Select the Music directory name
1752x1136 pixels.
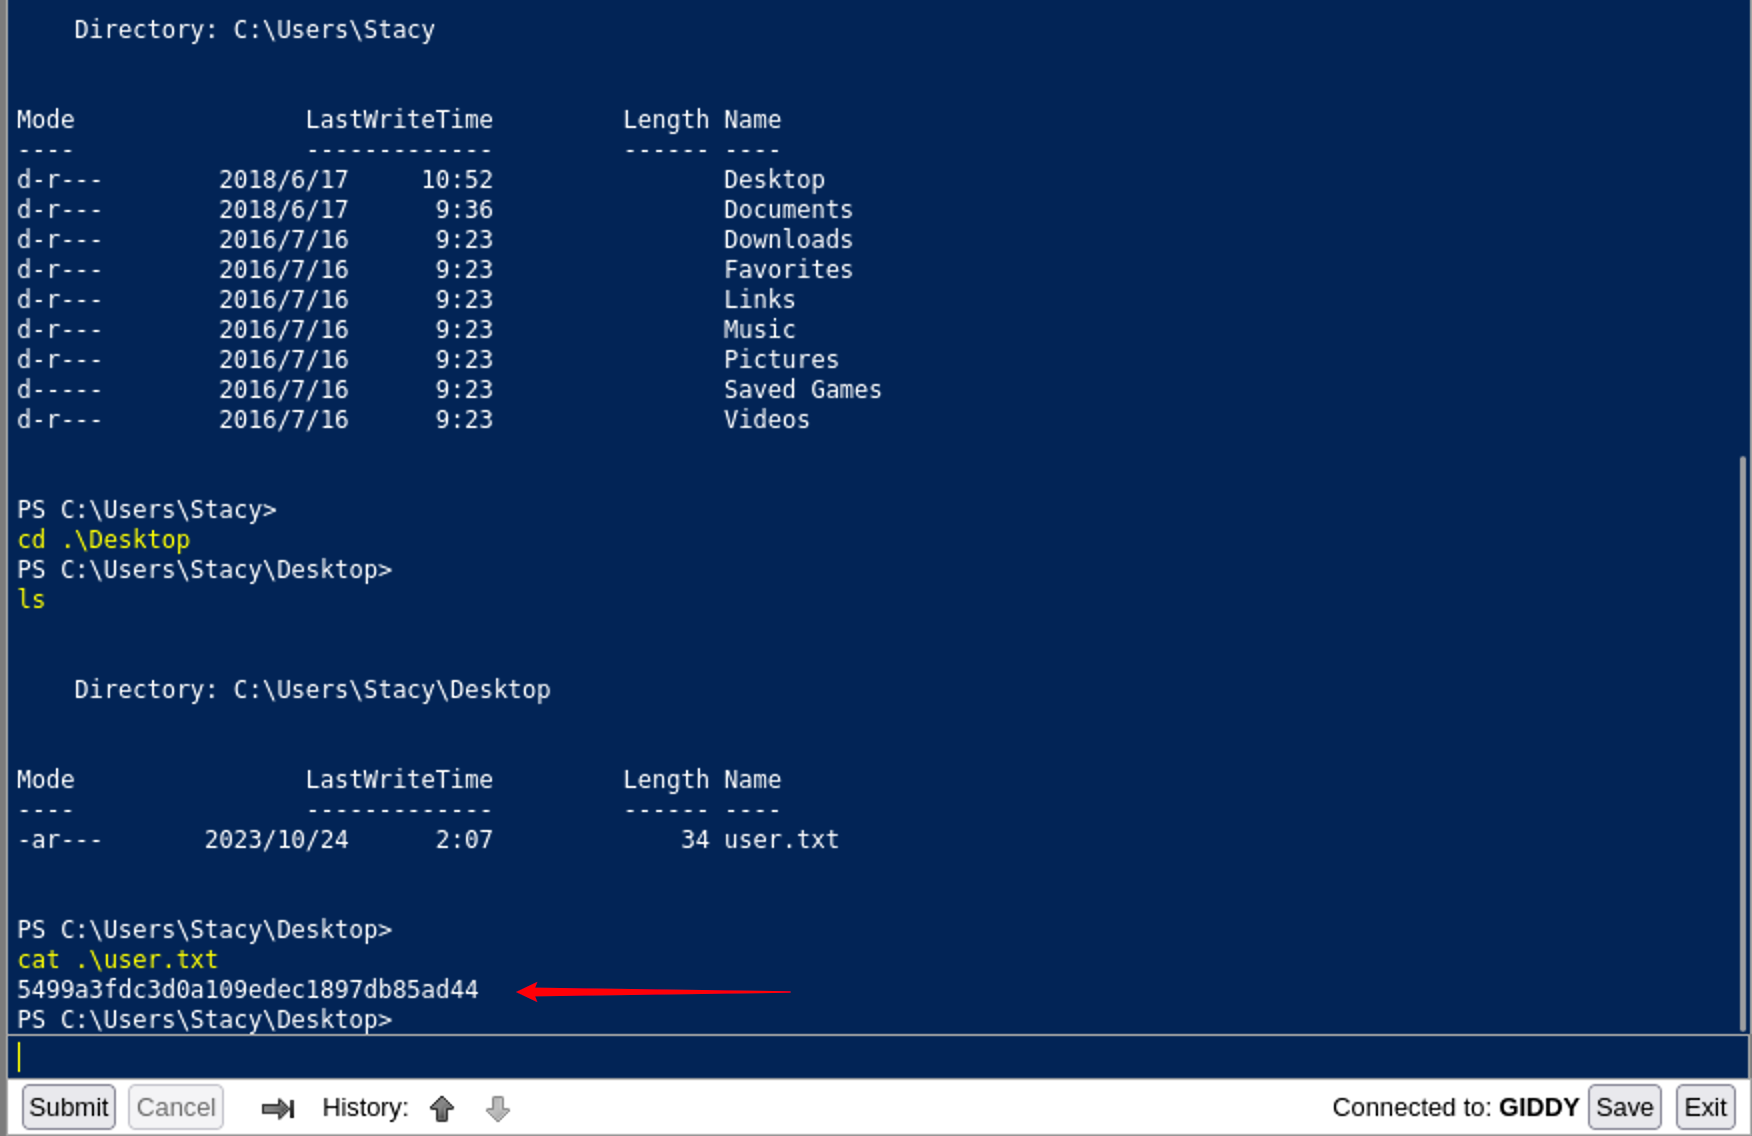click(759, 329)
